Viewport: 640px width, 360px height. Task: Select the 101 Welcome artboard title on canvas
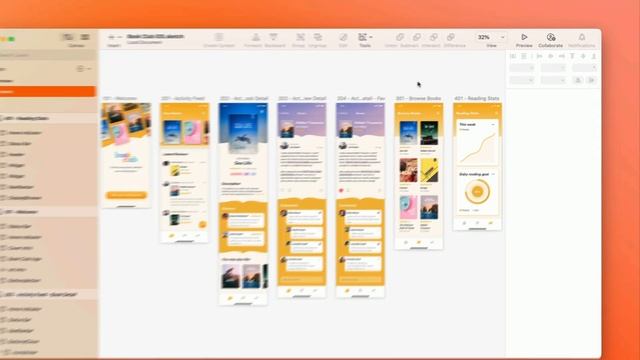120,98
